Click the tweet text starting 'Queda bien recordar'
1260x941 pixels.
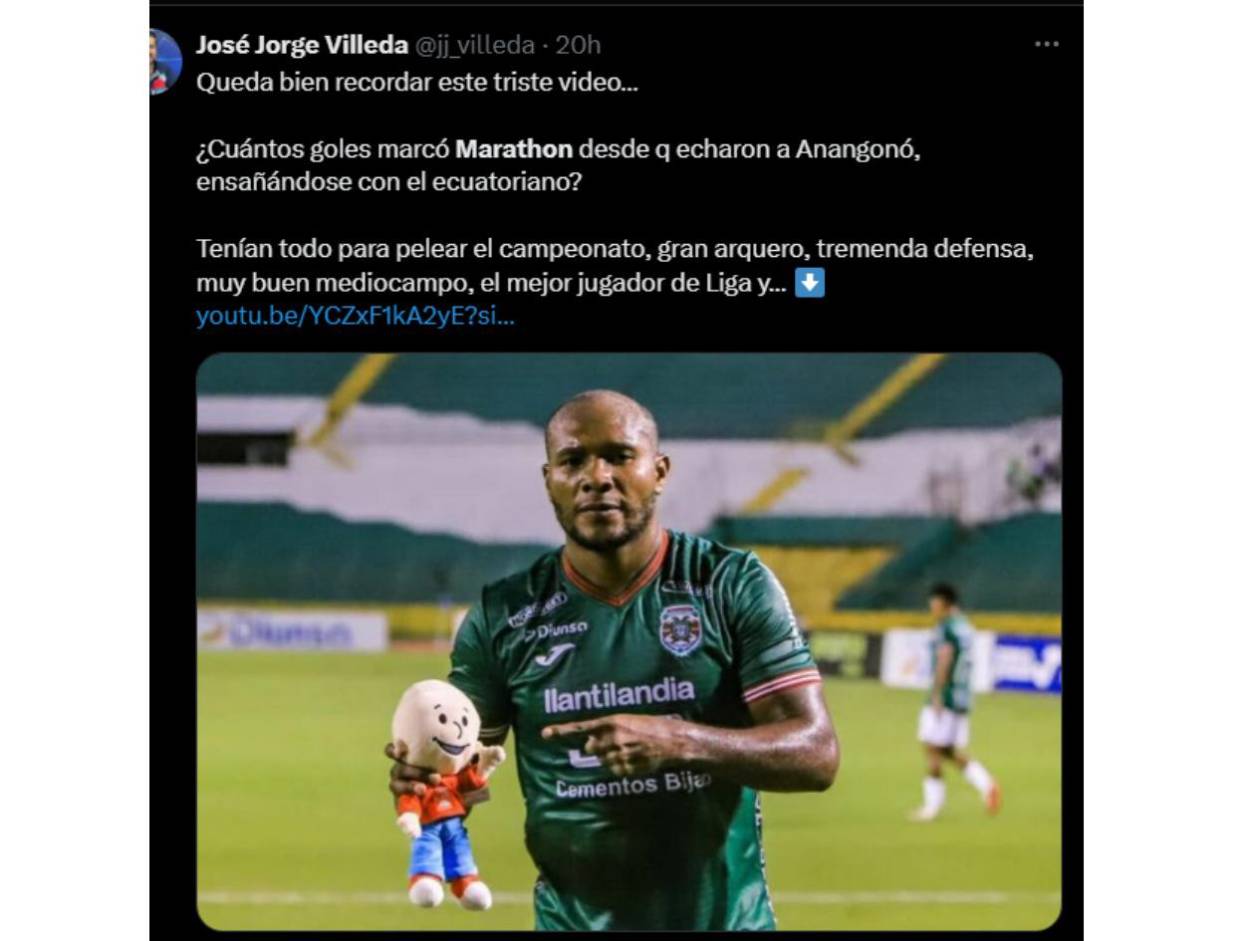(417, 83)
